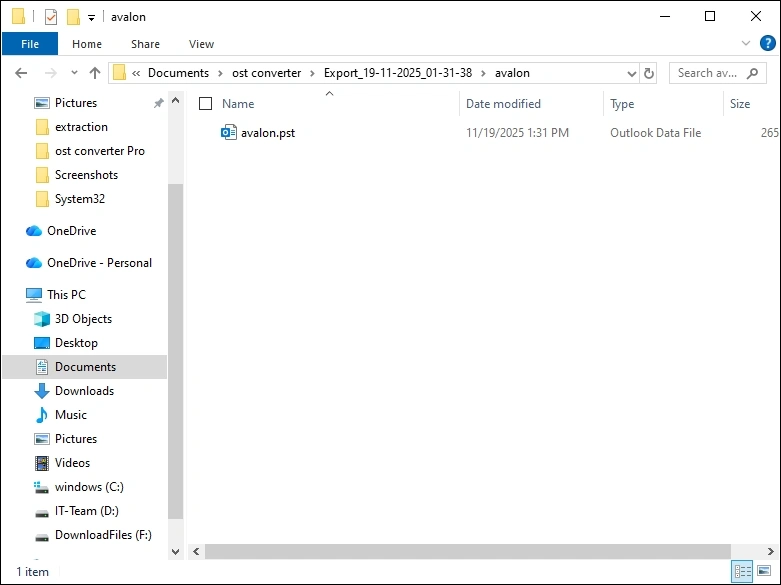Screen dimensions: 781x585
Task: Click the ost converter breadcrumb
Action: click(x=266, y=73)
